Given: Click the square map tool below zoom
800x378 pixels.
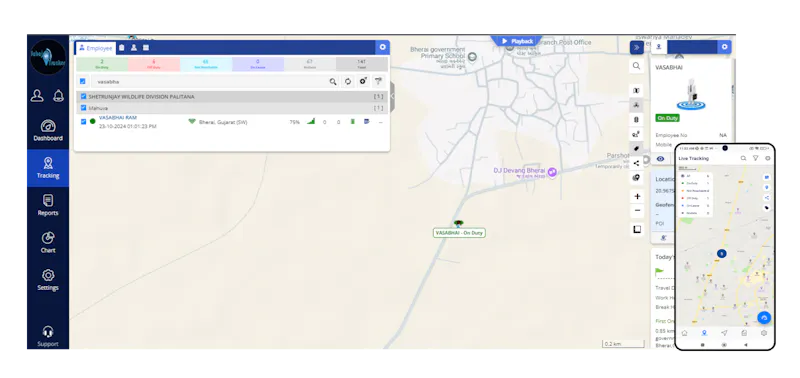Looking at the screenshot, I should tap(637, 229).
